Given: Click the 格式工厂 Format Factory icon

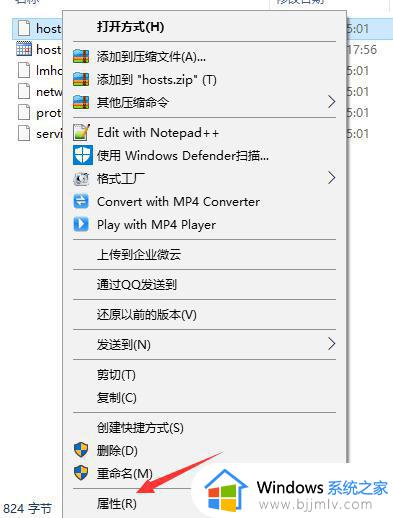Looking at the screenshot, I should click(81, 179).
